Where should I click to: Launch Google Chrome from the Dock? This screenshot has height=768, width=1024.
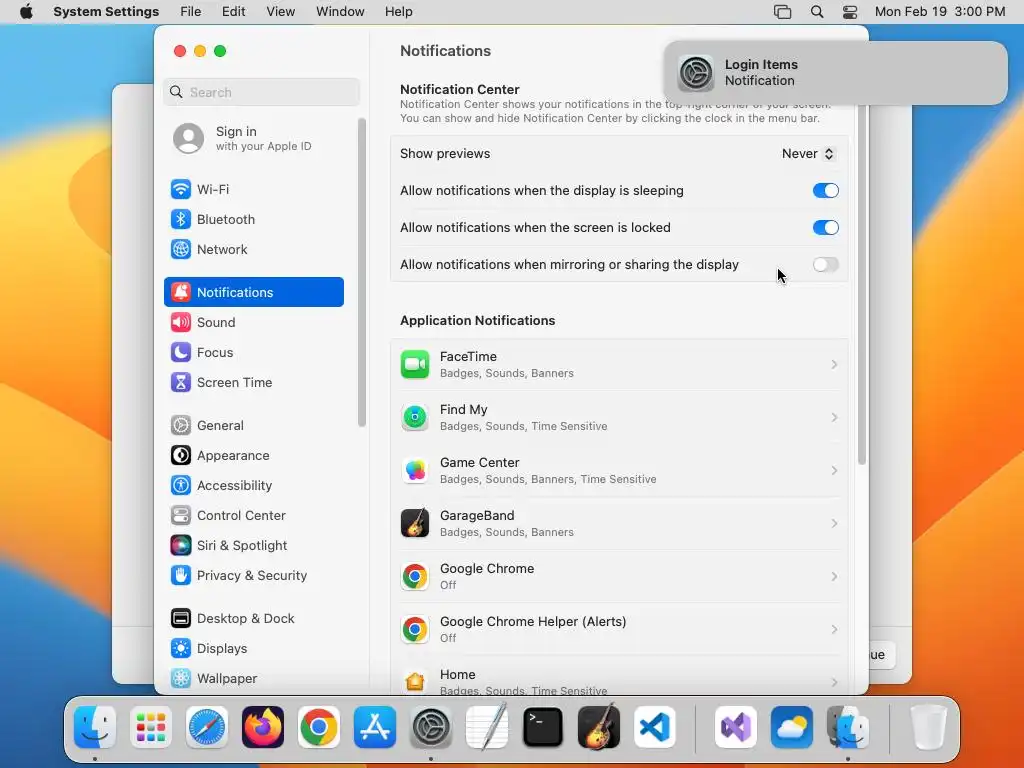point(319,727)
